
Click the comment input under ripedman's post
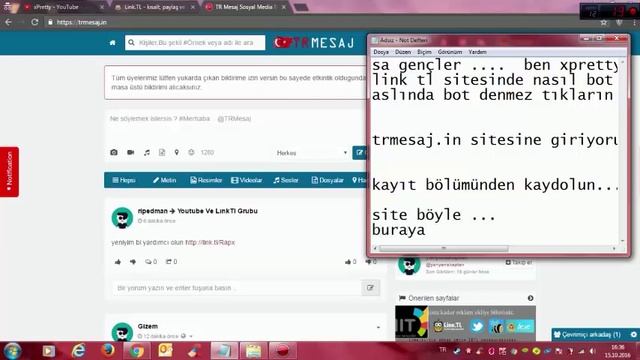(x=237, y=288)
